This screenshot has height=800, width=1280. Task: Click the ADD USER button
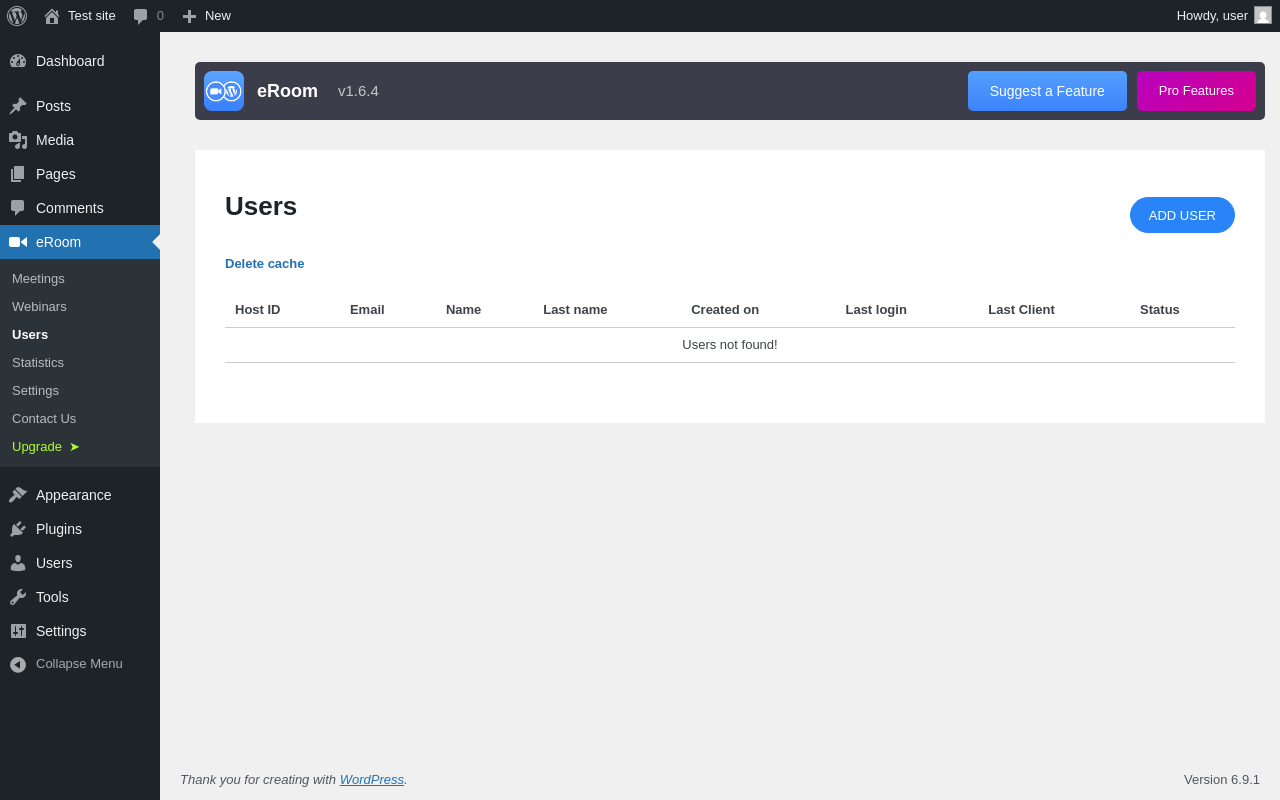(x=1182, y=215)
